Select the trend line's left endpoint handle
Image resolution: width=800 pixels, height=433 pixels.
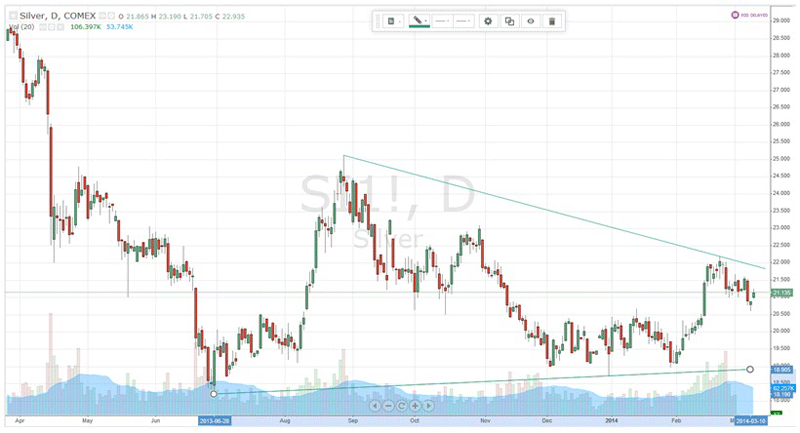tap(214, 394)
